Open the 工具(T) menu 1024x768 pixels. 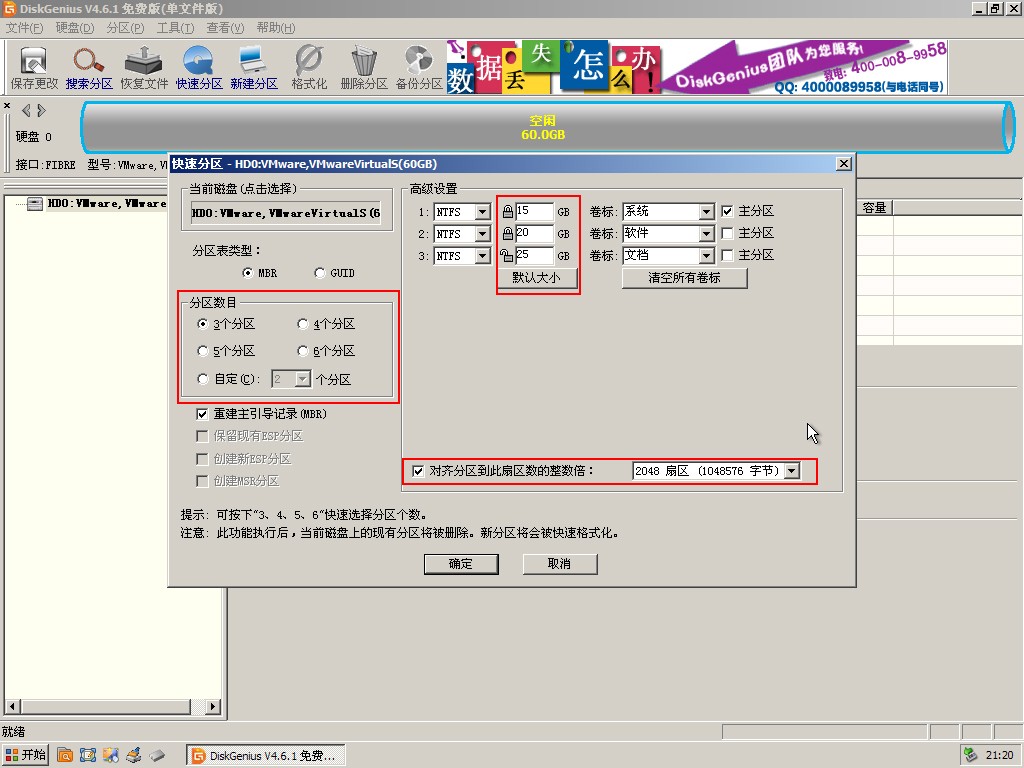tap(175, 28)
